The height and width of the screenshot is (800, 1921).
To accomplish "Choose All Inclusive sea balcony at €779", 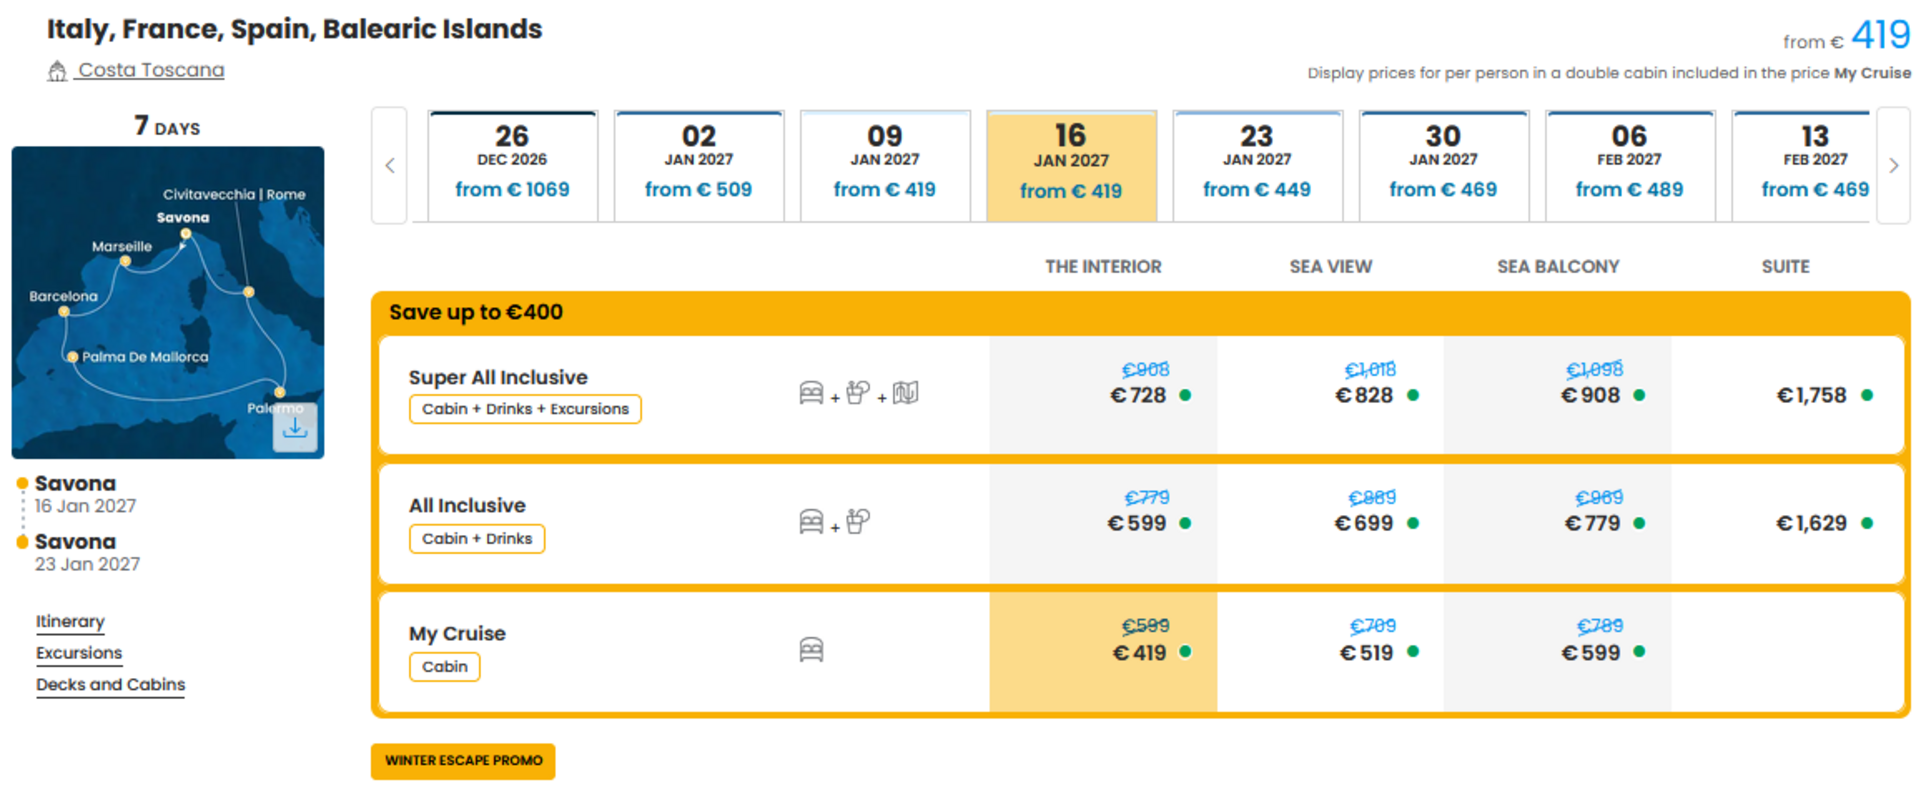I will tap(1593, 523).
